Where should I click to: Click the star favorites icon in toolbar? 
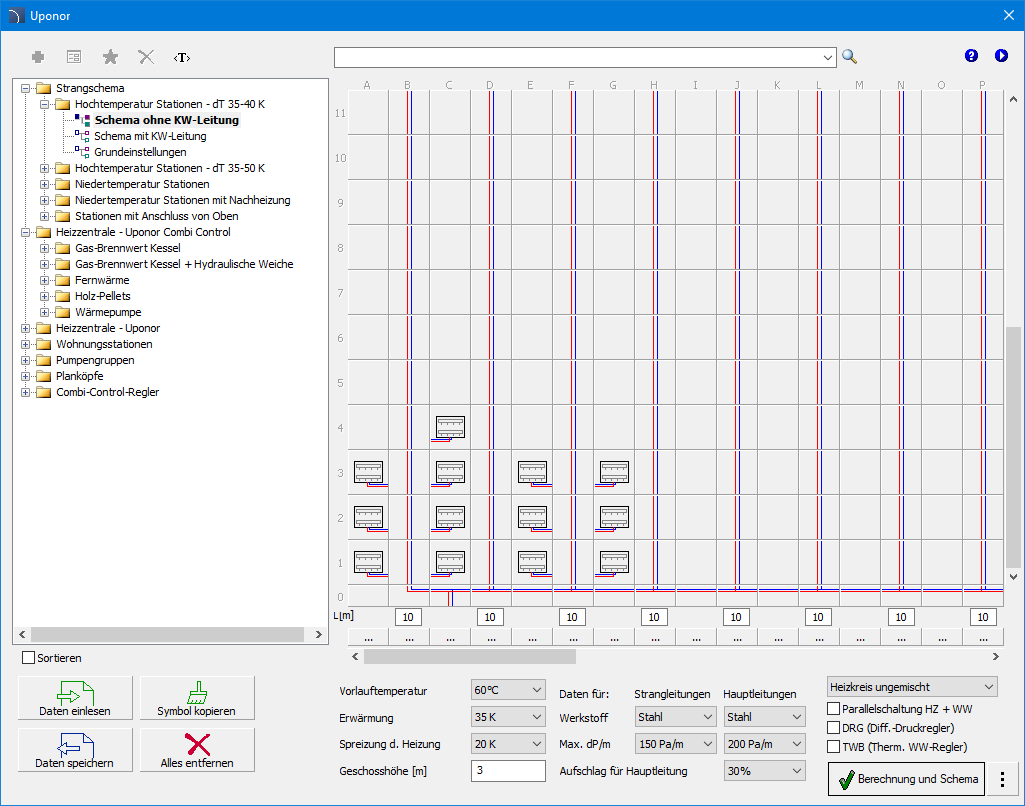pos(110,57)
